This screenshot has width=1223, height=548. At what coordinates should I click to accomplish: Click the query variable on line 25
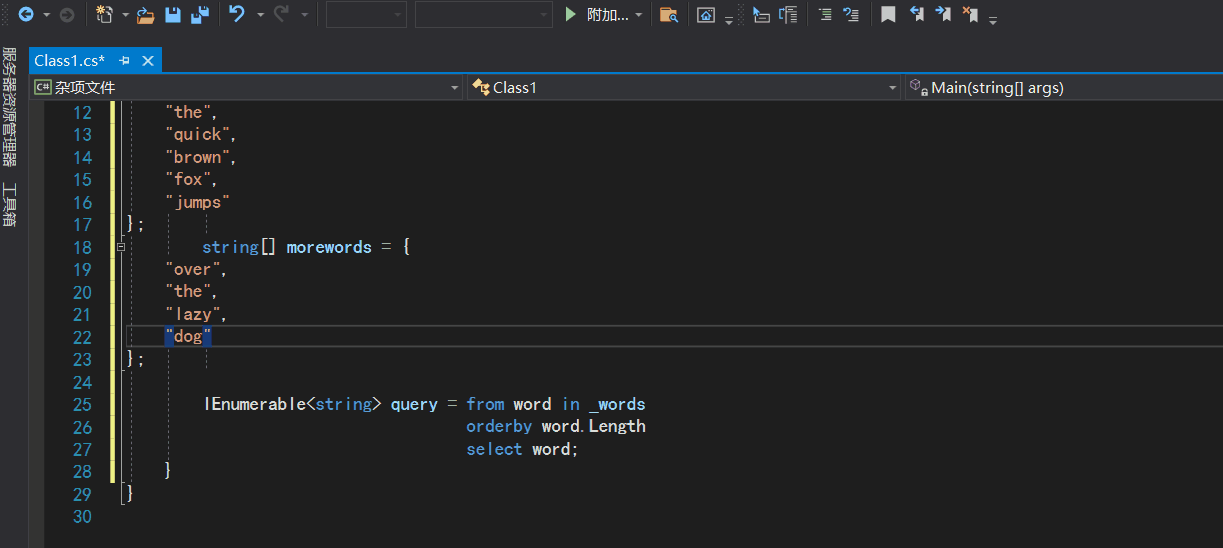[x=414, y=404]
